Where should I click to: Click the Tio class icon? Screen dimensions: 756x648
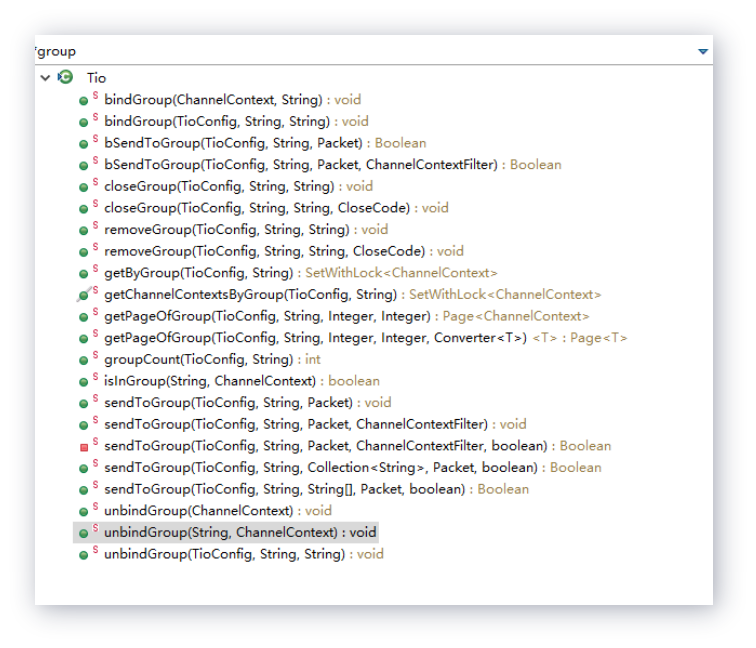pyautogui.click(x=65, y=77)
